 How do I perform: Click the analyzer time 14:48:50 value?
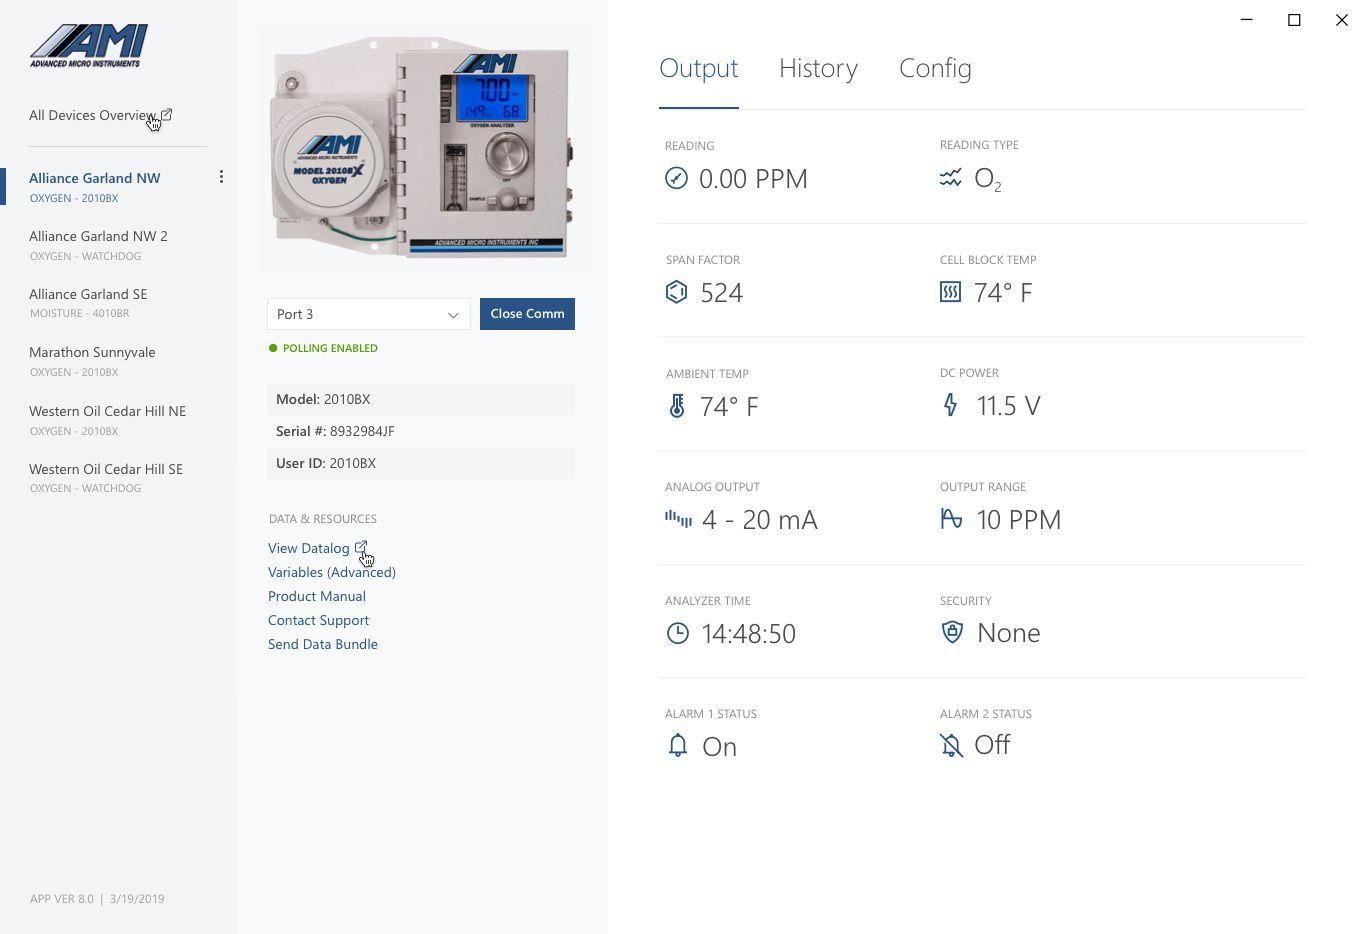pyautogui.click(x=748, y=634)
